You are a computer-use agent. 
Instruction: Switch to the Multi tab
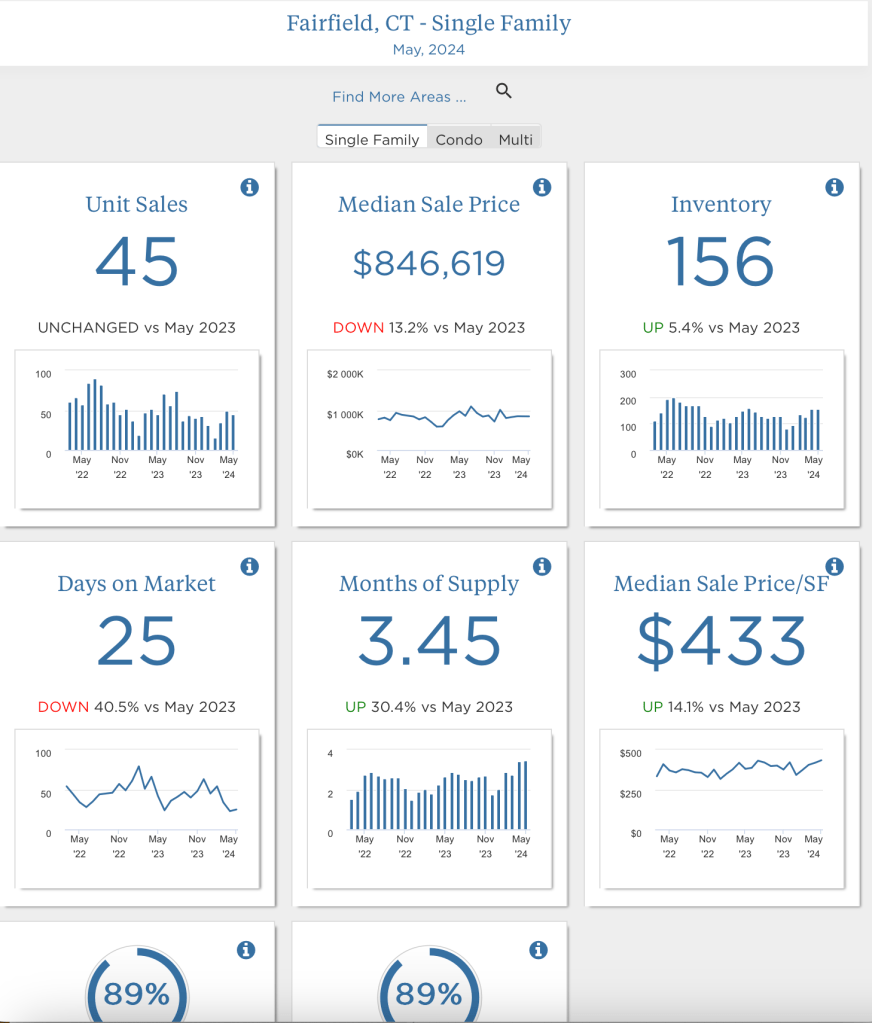pyautogui.click(x=516, y=139)
